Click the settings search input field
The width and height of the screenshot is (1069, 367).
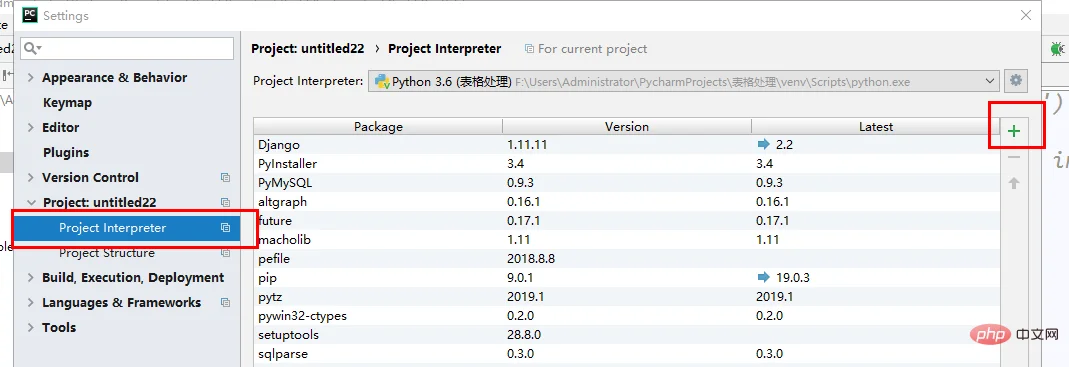coord(127,48)
